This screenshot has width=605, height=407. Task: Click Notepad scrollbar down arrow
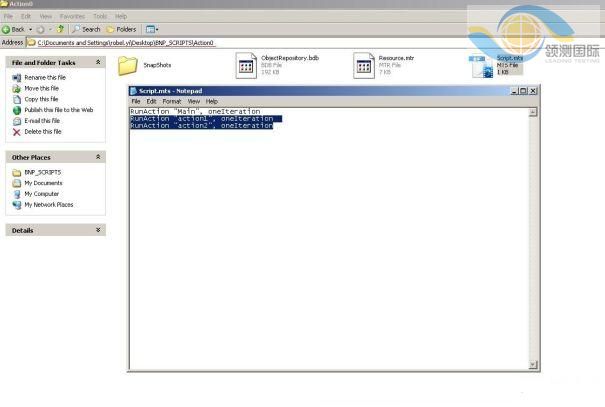click(x=533, y=364)
